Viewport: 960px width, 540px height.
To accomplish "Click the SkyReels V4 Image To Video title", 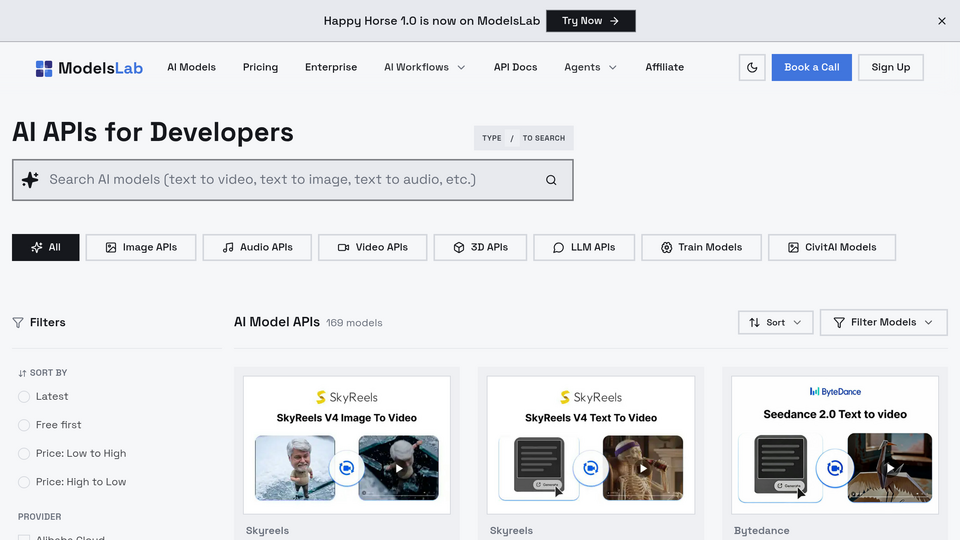I will click(x=347, y=418).
